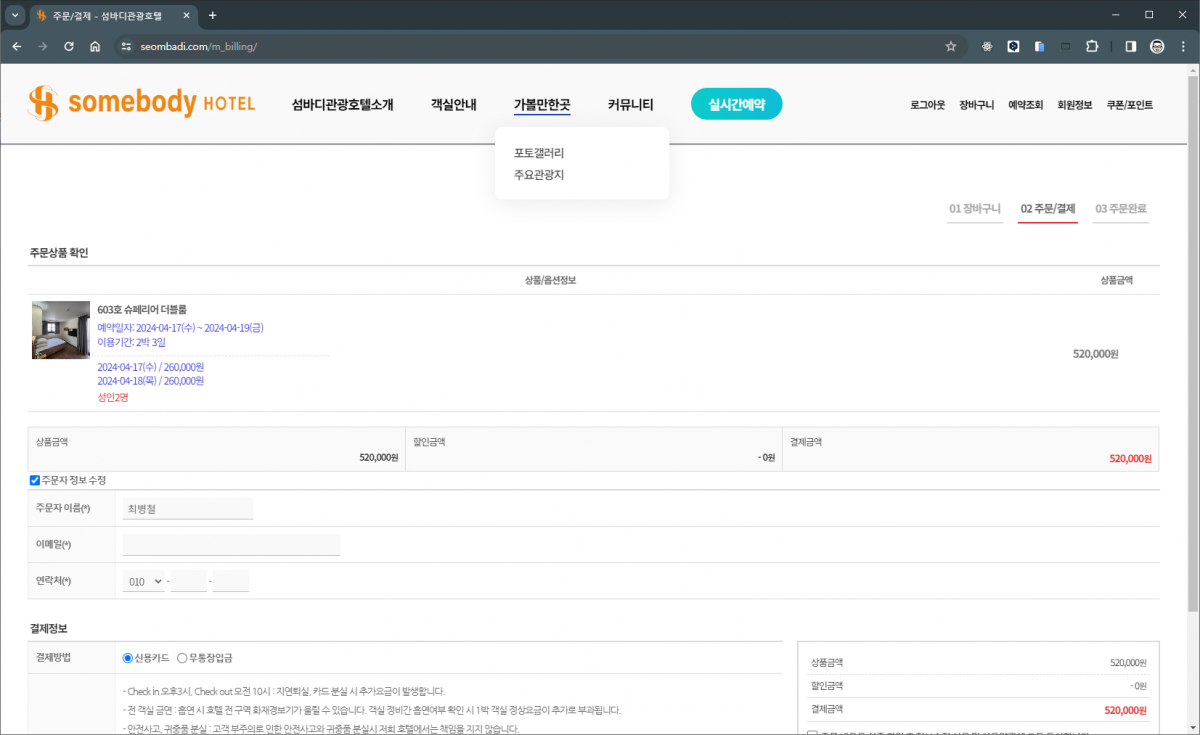
Task: Open 객실안내 menu
Action: pyautogui.click(x=454, y=104)
